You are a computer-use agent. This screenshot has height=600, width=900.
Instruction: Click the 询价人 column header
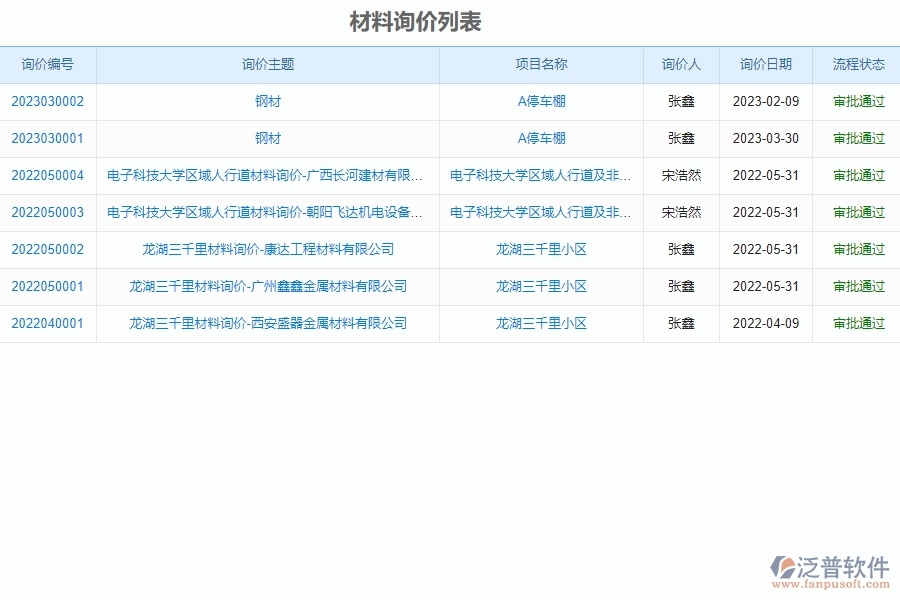click(680, 63)
